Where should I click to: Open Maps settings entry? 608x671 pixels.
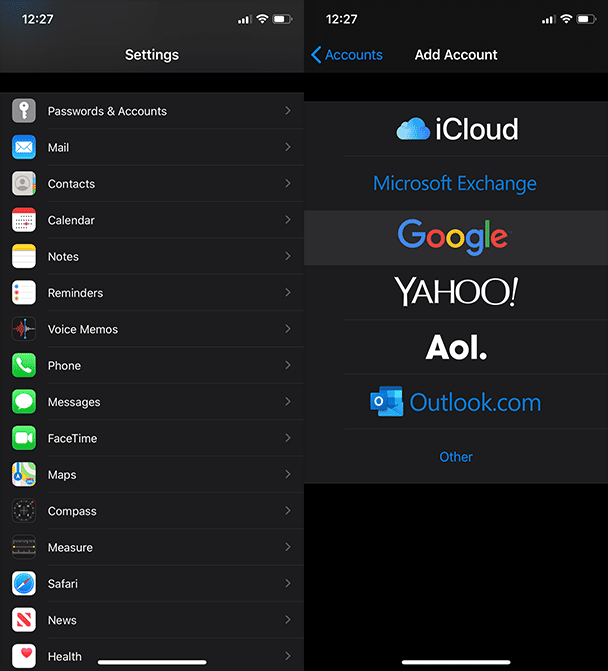point(152,475)
